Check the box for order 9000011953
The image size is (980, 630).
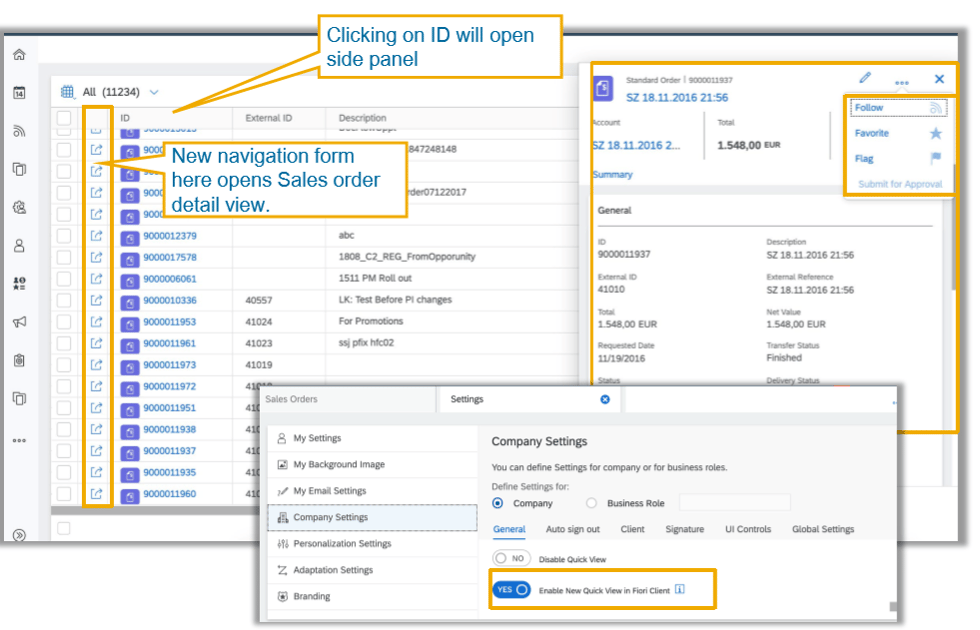click(64, 321)
